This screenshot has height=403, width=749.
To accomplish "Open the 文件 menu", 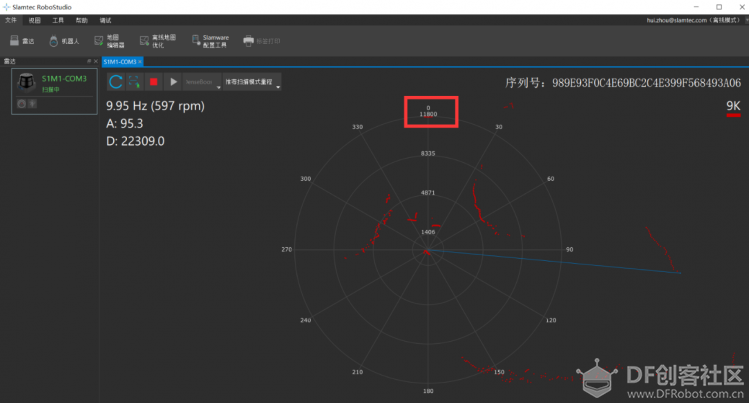I will click(11, 20).
